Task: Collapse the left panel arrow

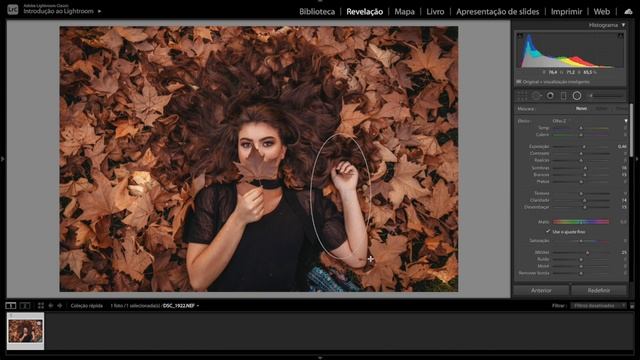Action: tap(2, 159)
